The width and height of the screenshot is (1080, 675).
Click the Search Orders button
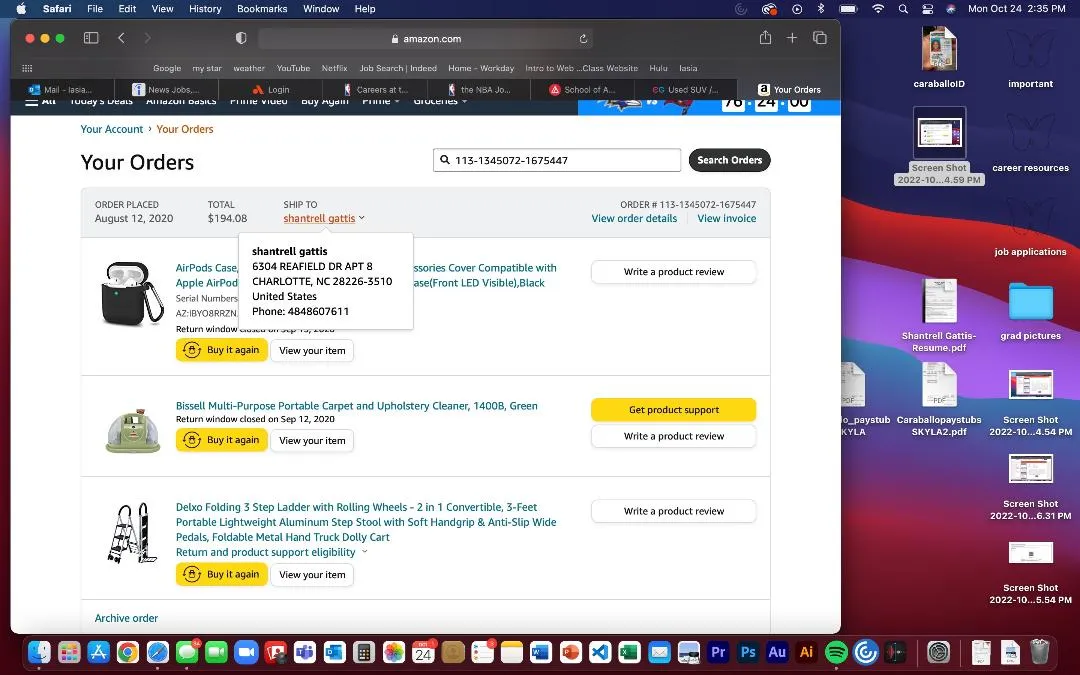tap(729, 160)
